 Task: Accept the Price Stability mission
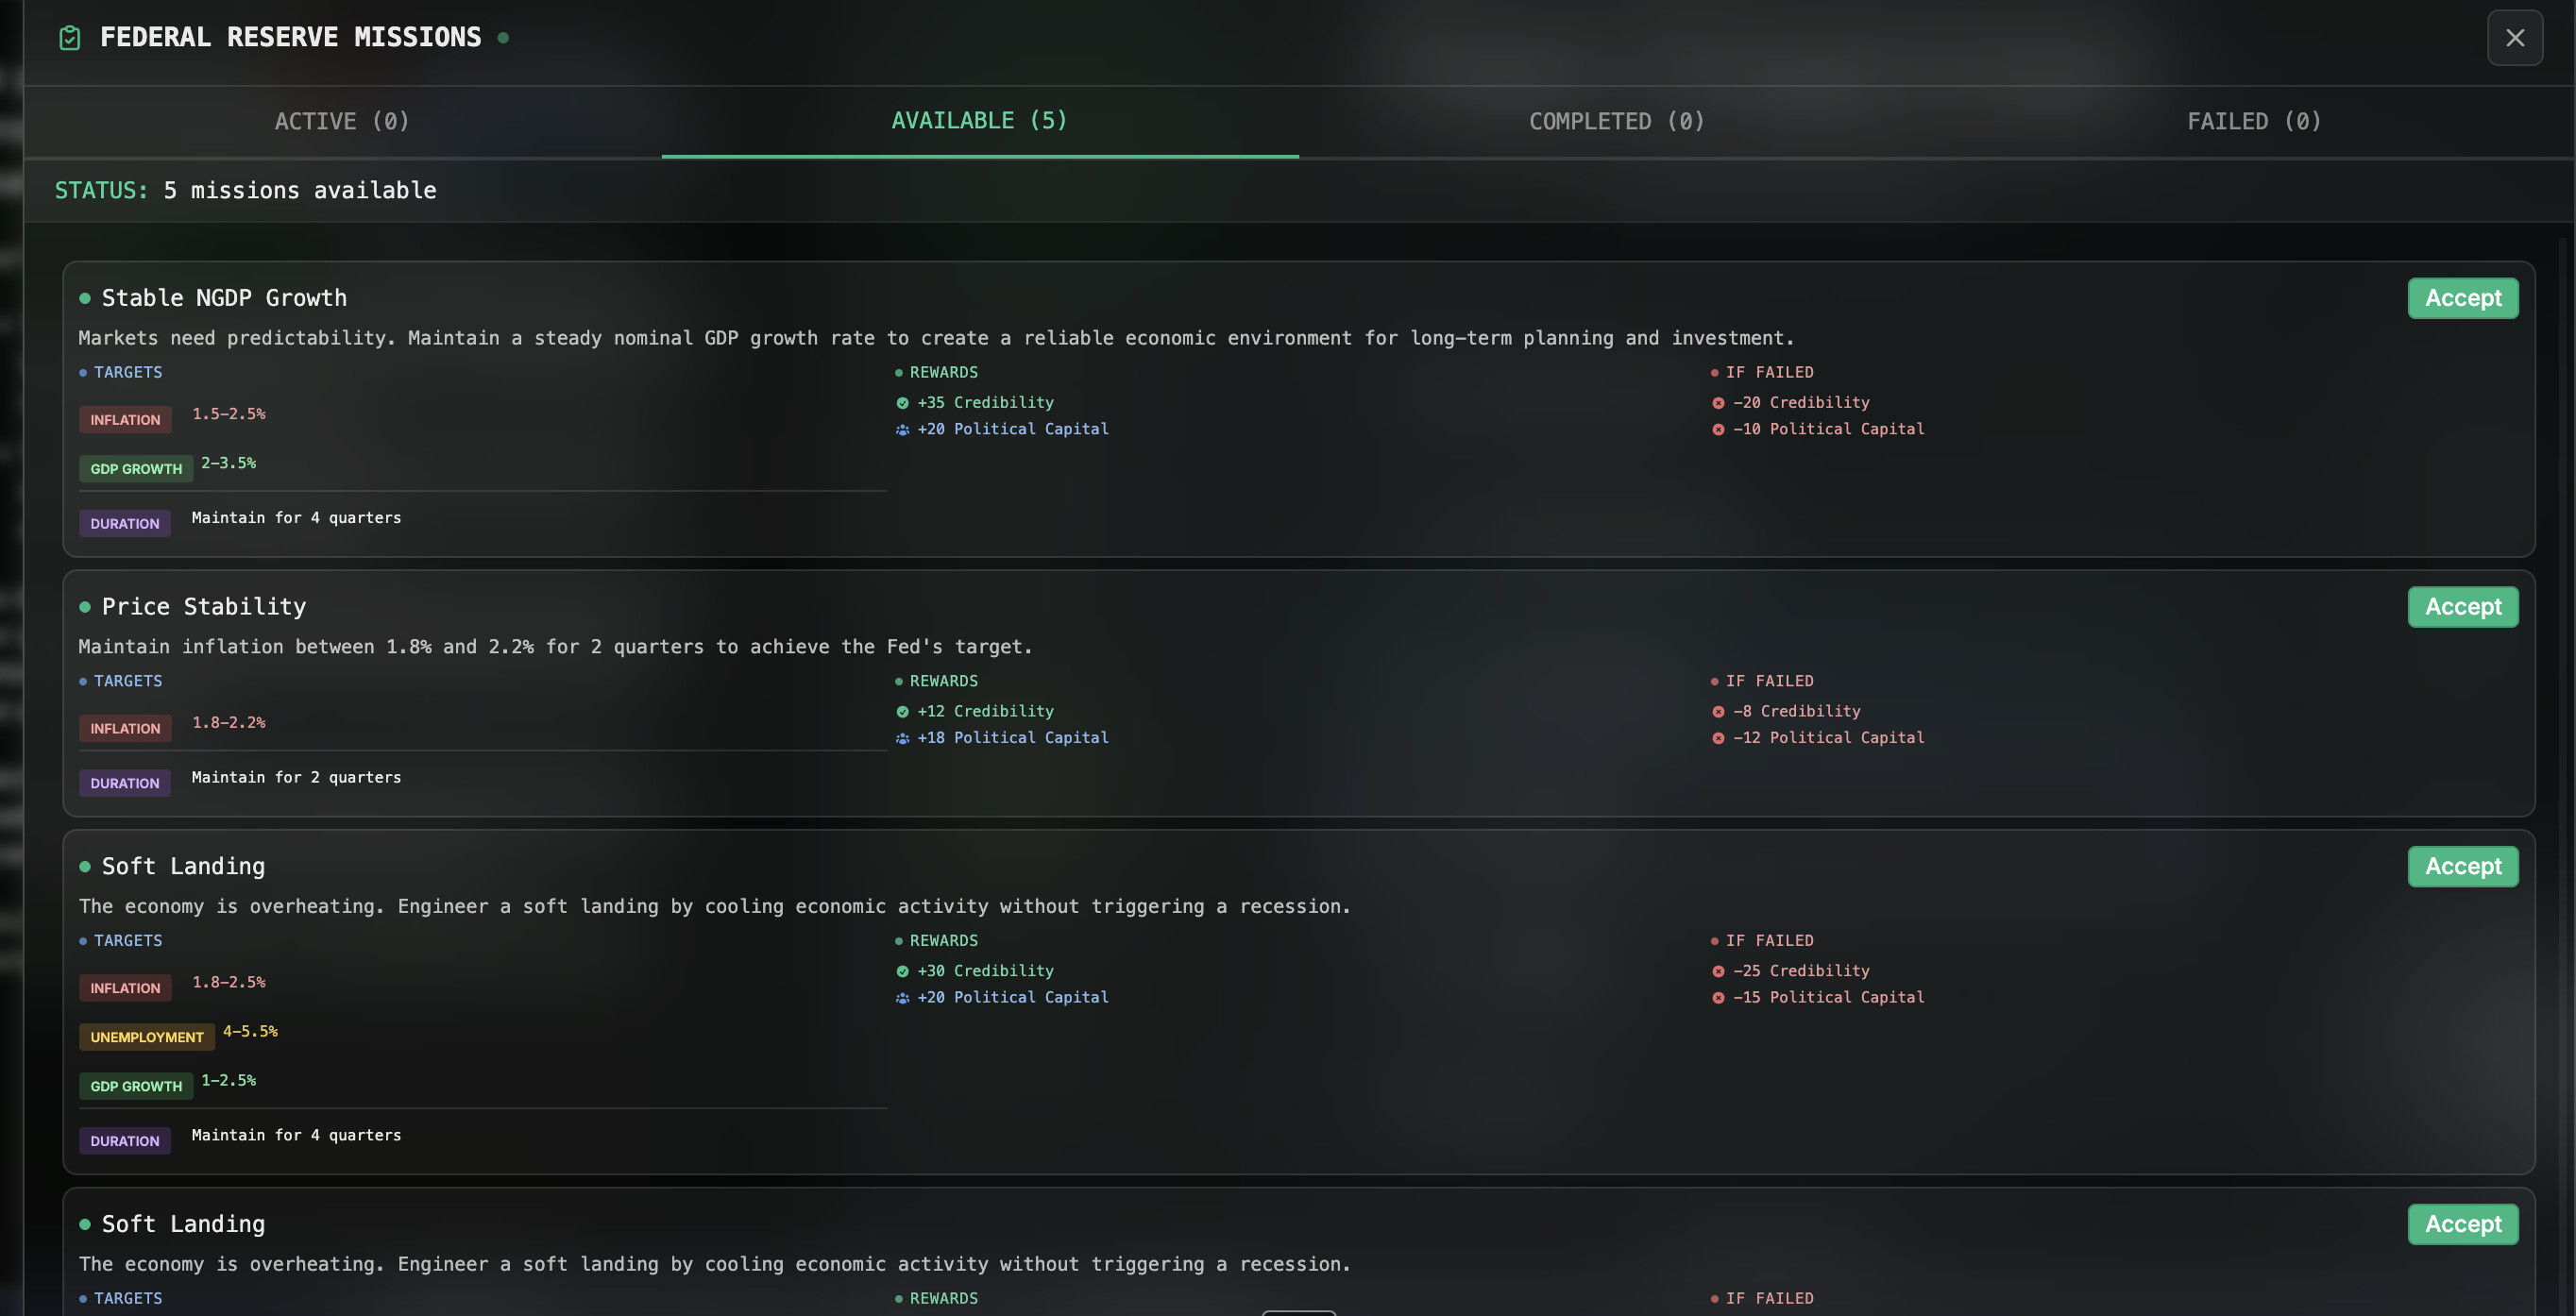[2463, 606]
